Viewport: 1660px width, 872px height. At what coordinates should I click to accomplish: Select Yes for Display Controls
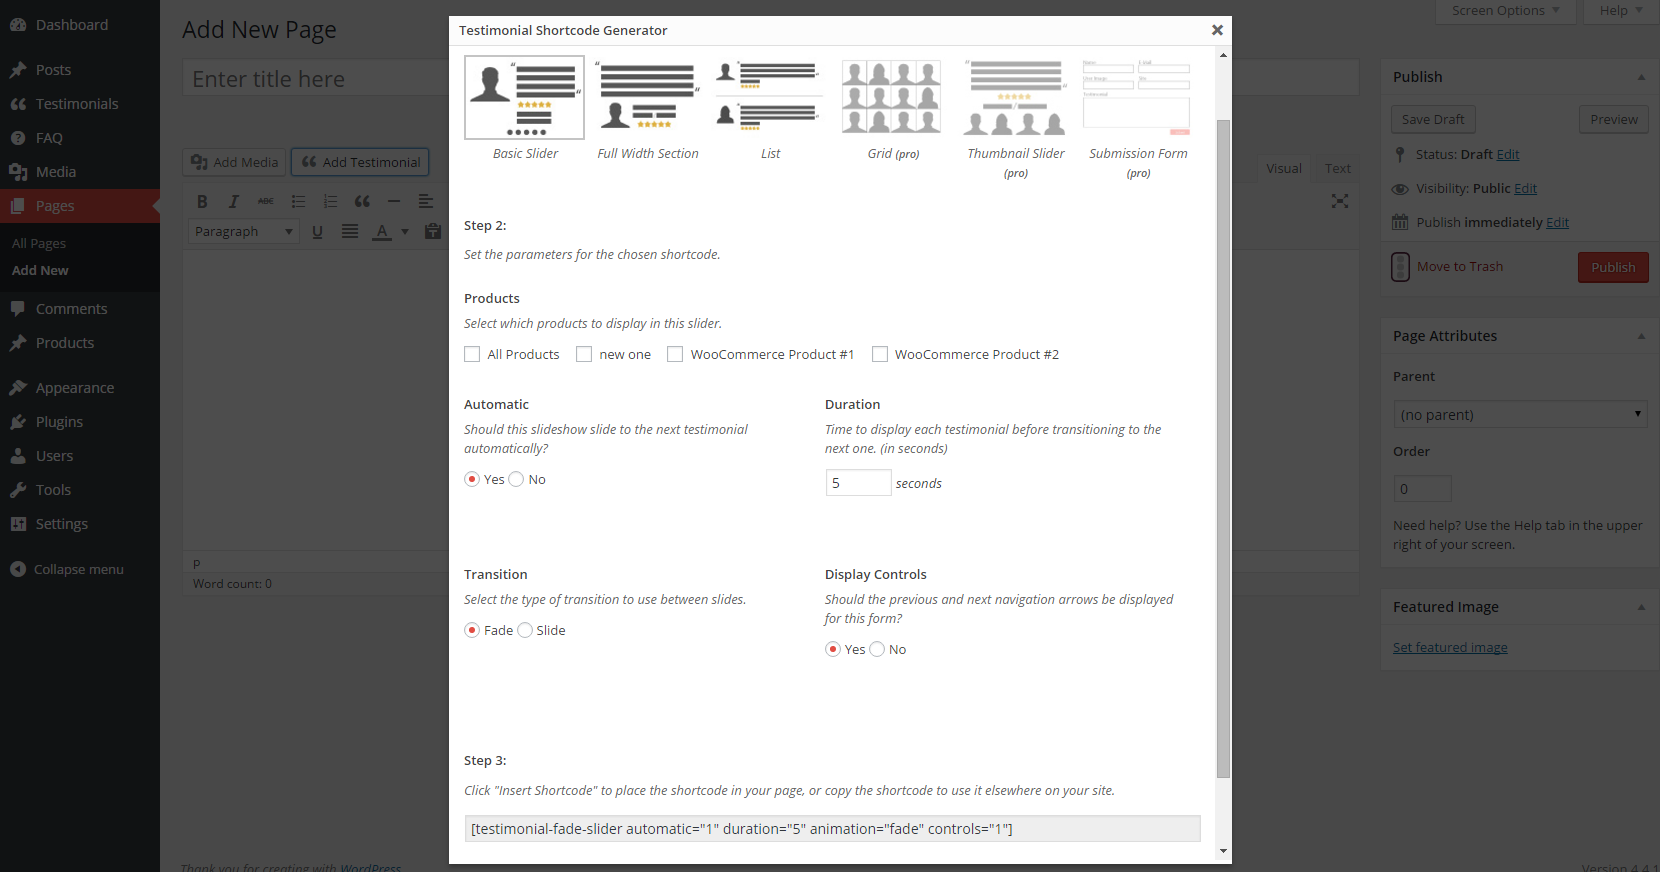pyautogui.click(x=833, y=649)
